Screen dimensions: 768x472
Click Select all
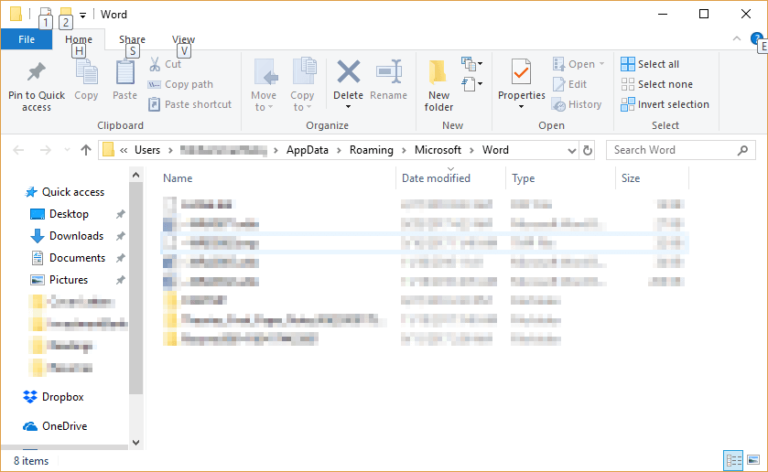[650, 64]
